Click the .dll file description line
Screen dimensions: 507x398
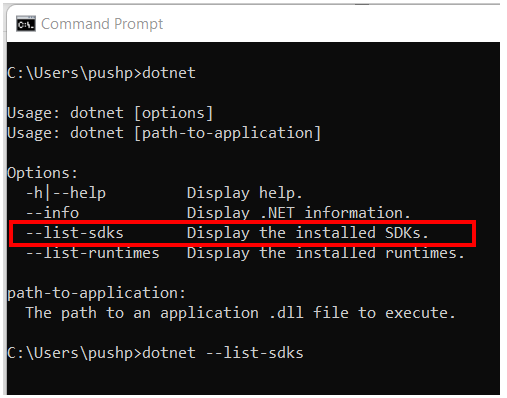point(240,313)
